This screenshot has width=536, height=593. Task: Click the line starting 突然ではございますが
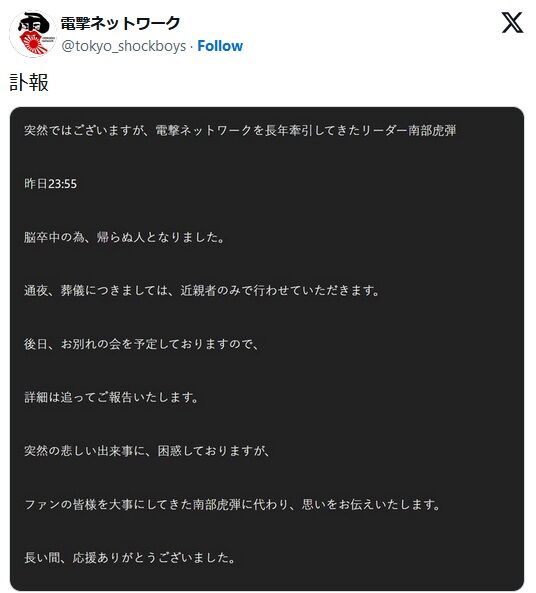tap(240, 130)
